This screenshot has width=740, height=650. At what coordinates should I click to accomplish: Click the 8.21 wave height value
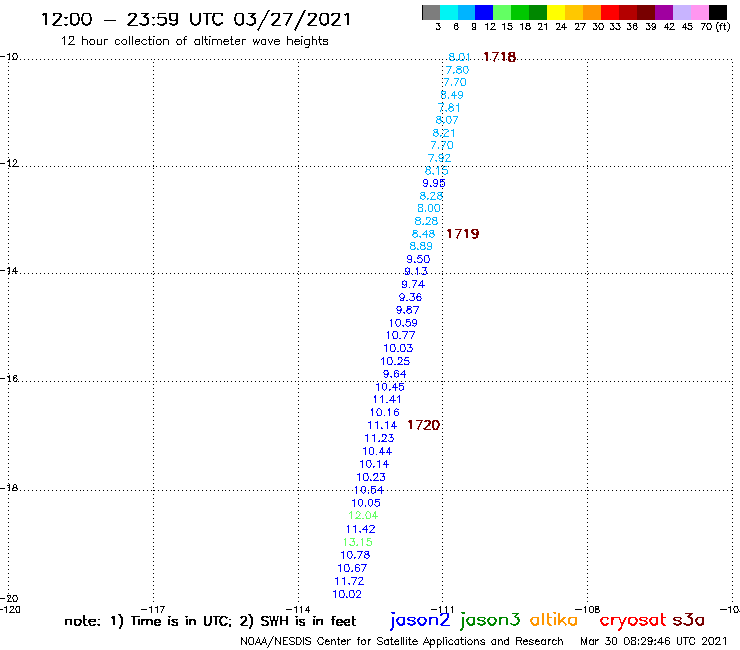point(444,133)
